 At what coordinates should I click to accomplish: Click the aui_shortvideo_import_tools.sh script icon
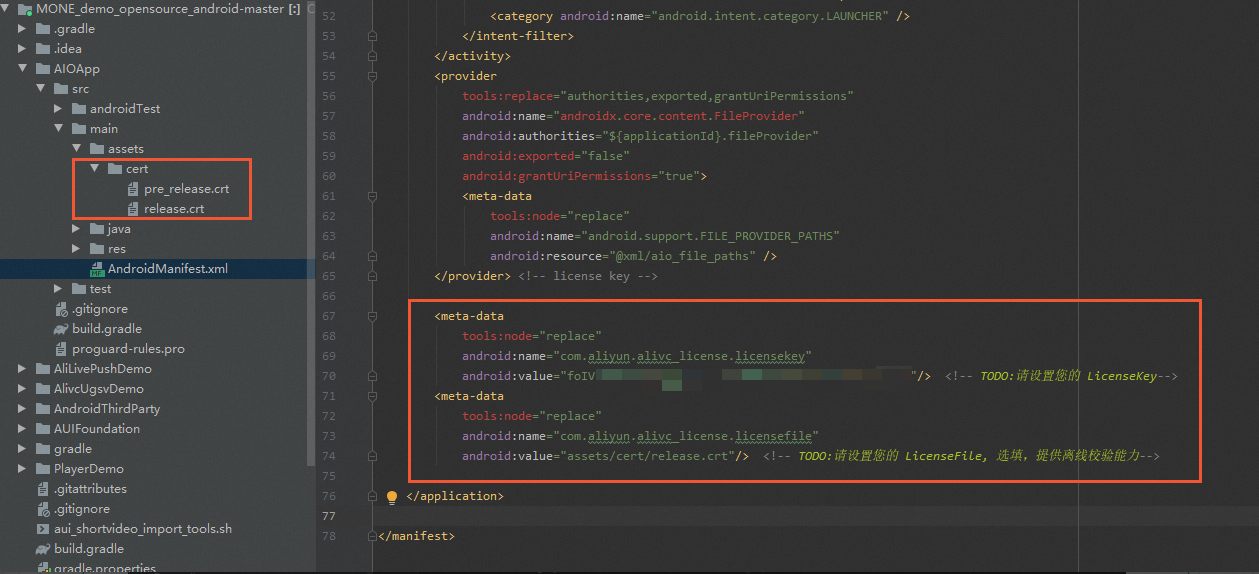[x=43, y=529]
